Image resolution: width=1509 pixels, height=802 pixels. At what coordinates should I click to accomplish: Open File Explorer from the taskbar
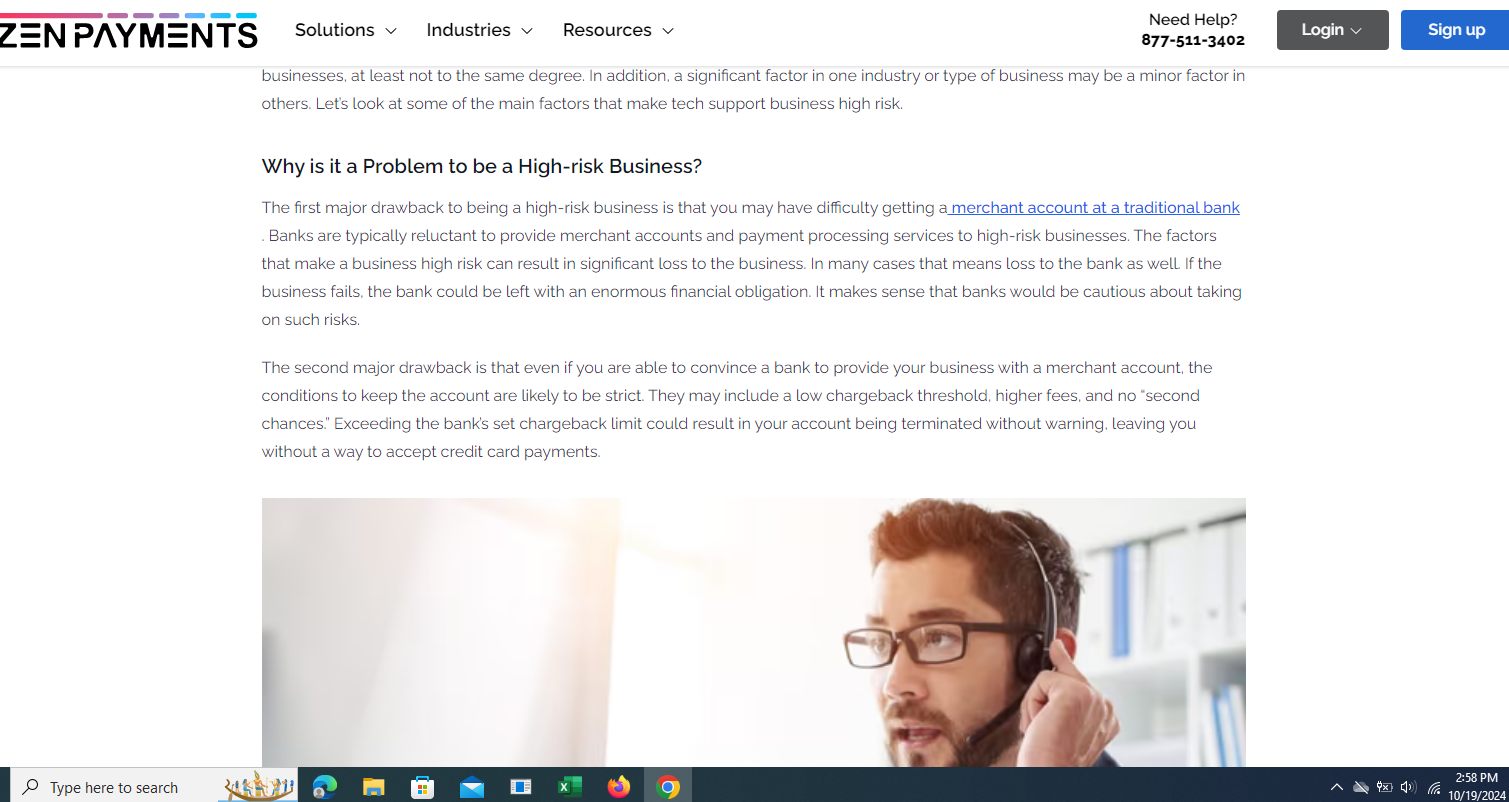[373, 787]
